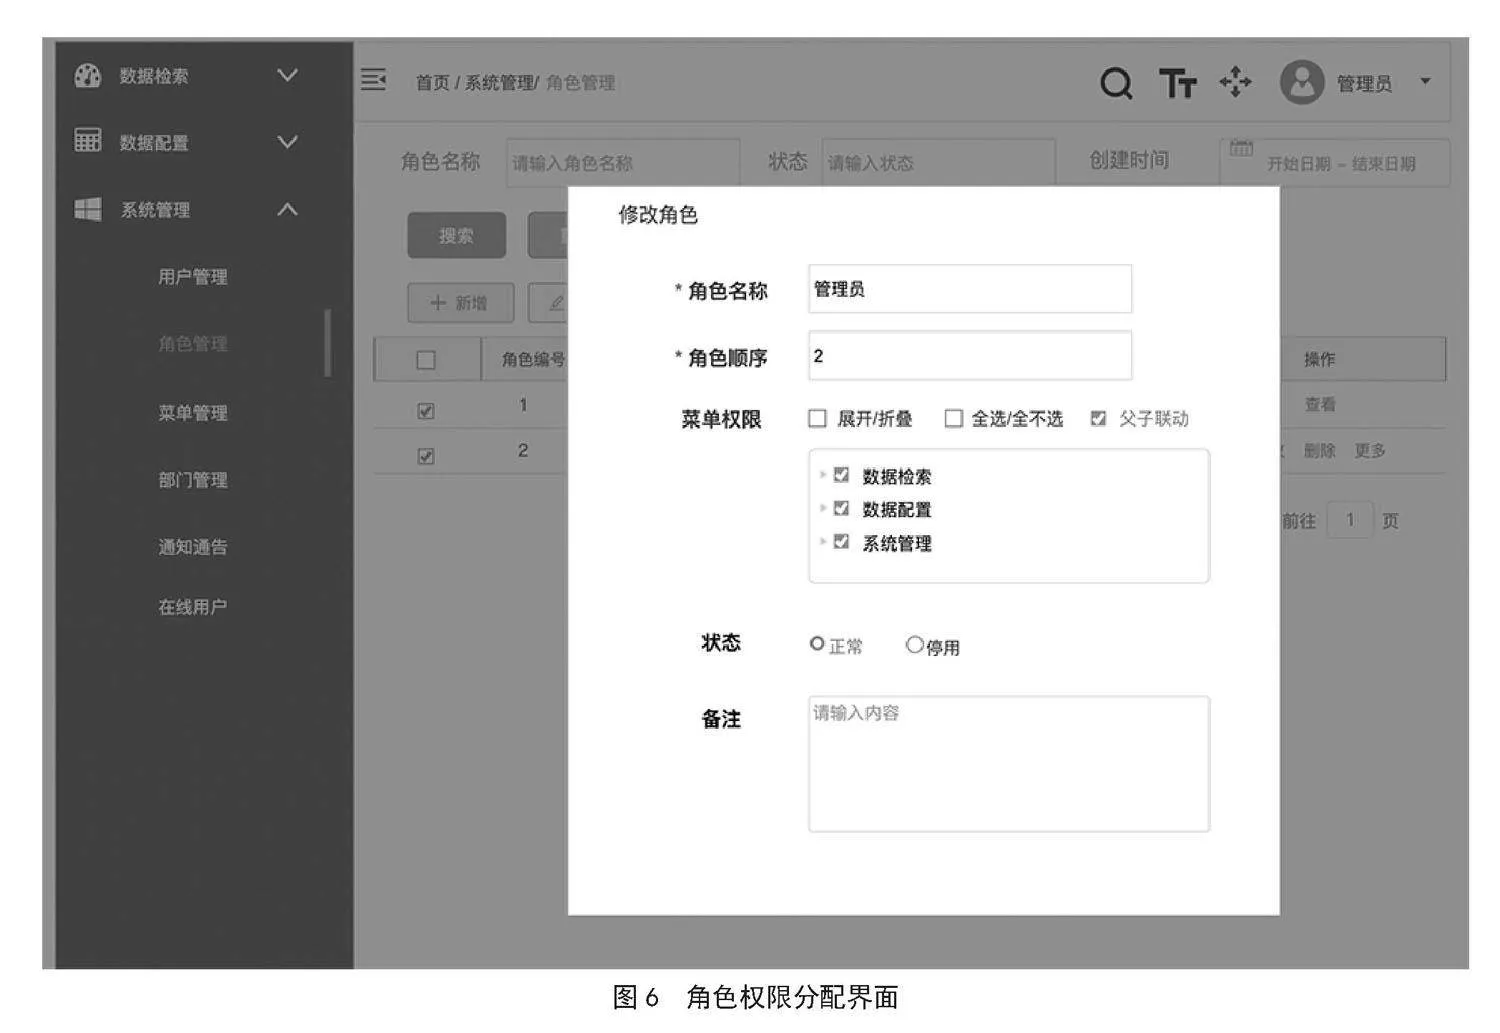Click the 角色编号 column header
1500x1033 pixels.
click(534, 360)
